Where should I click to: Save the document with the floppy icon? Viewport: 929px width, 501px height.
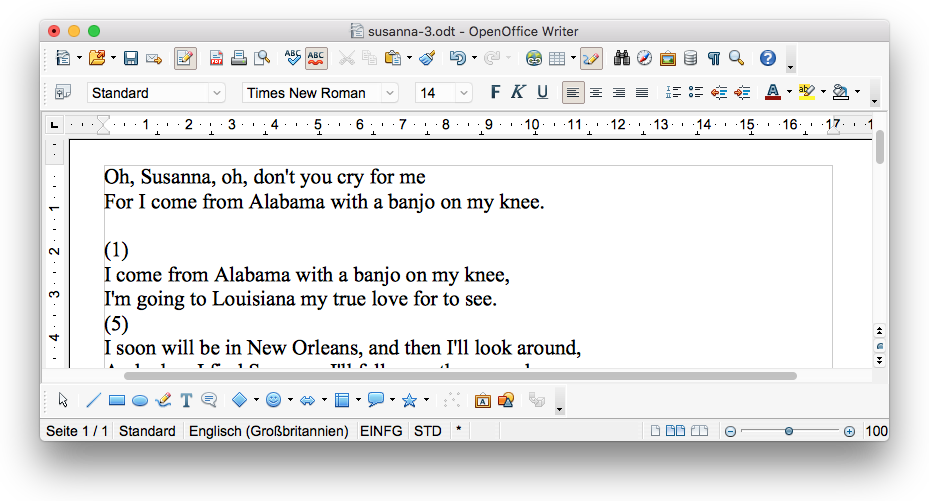pyautogui.click(x=130, y=58)
